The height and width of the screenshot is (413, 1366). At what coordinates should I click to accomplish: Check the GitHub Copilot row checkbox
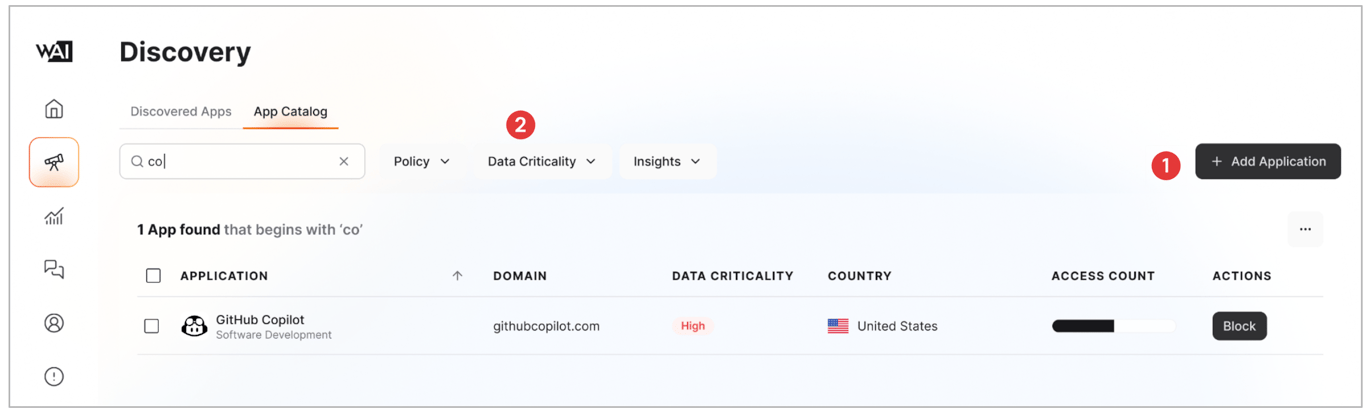coord(152,326)
